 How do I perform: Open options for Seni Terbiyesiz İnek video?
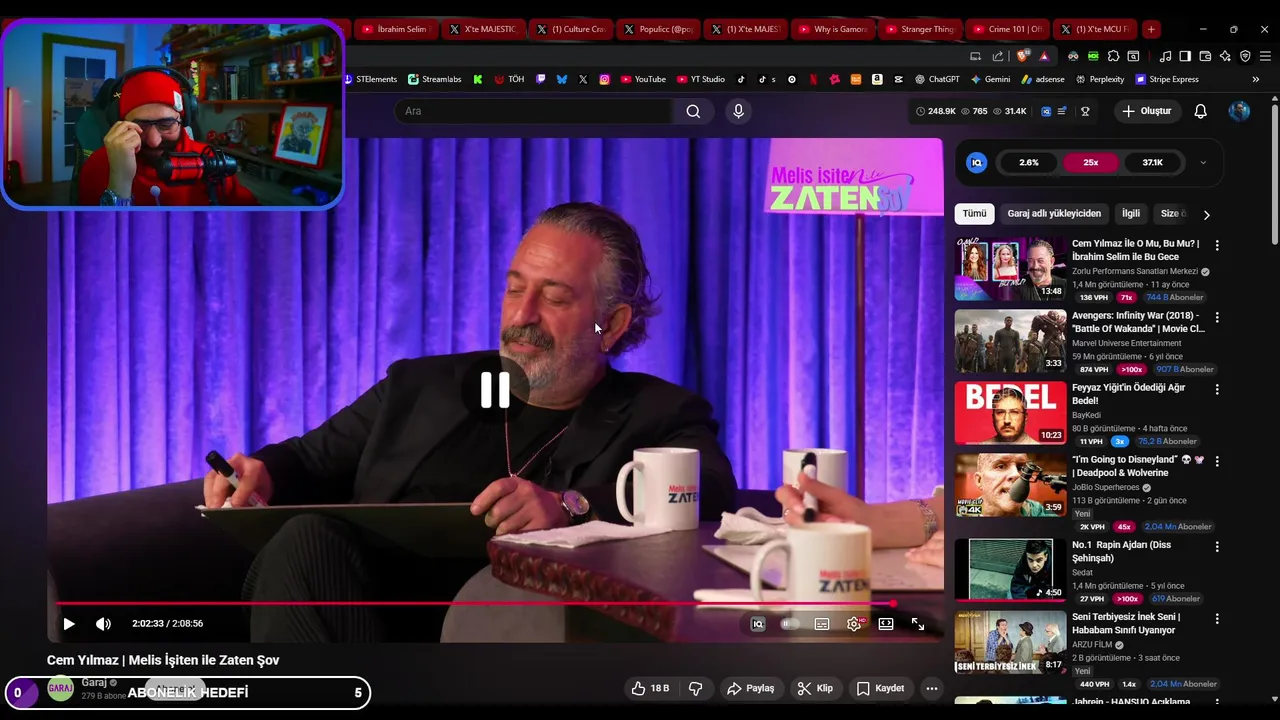[x=1217, y=619]
